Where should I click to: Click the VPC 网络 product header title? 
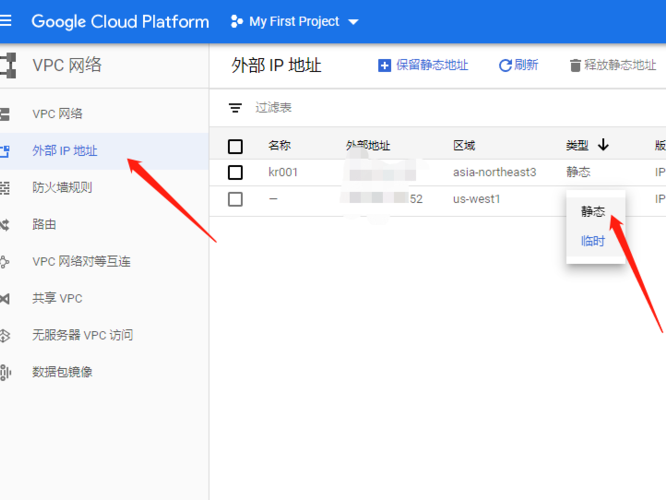coord(67,65)
